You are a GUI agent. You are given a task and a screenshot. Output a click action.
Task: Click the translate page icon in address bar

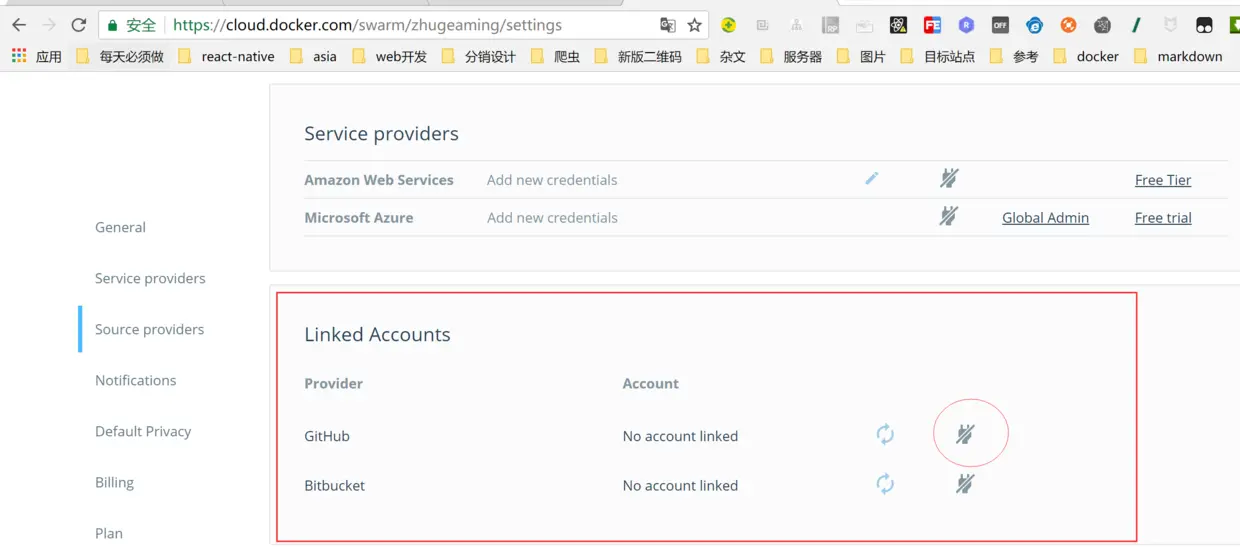668,25
